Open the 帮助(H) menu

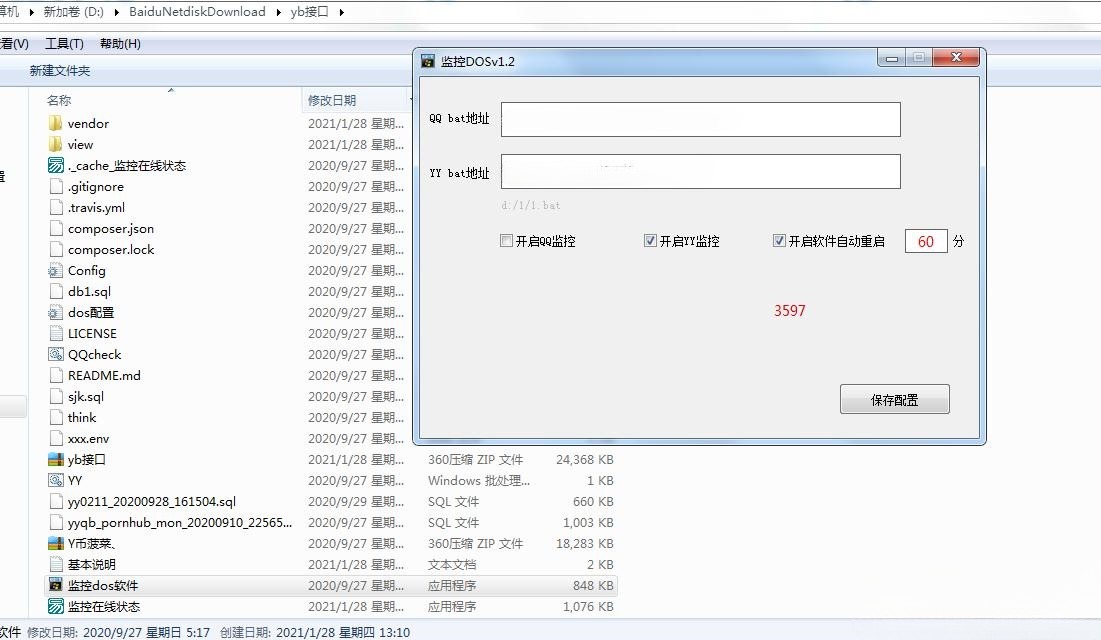pos(117,44)
